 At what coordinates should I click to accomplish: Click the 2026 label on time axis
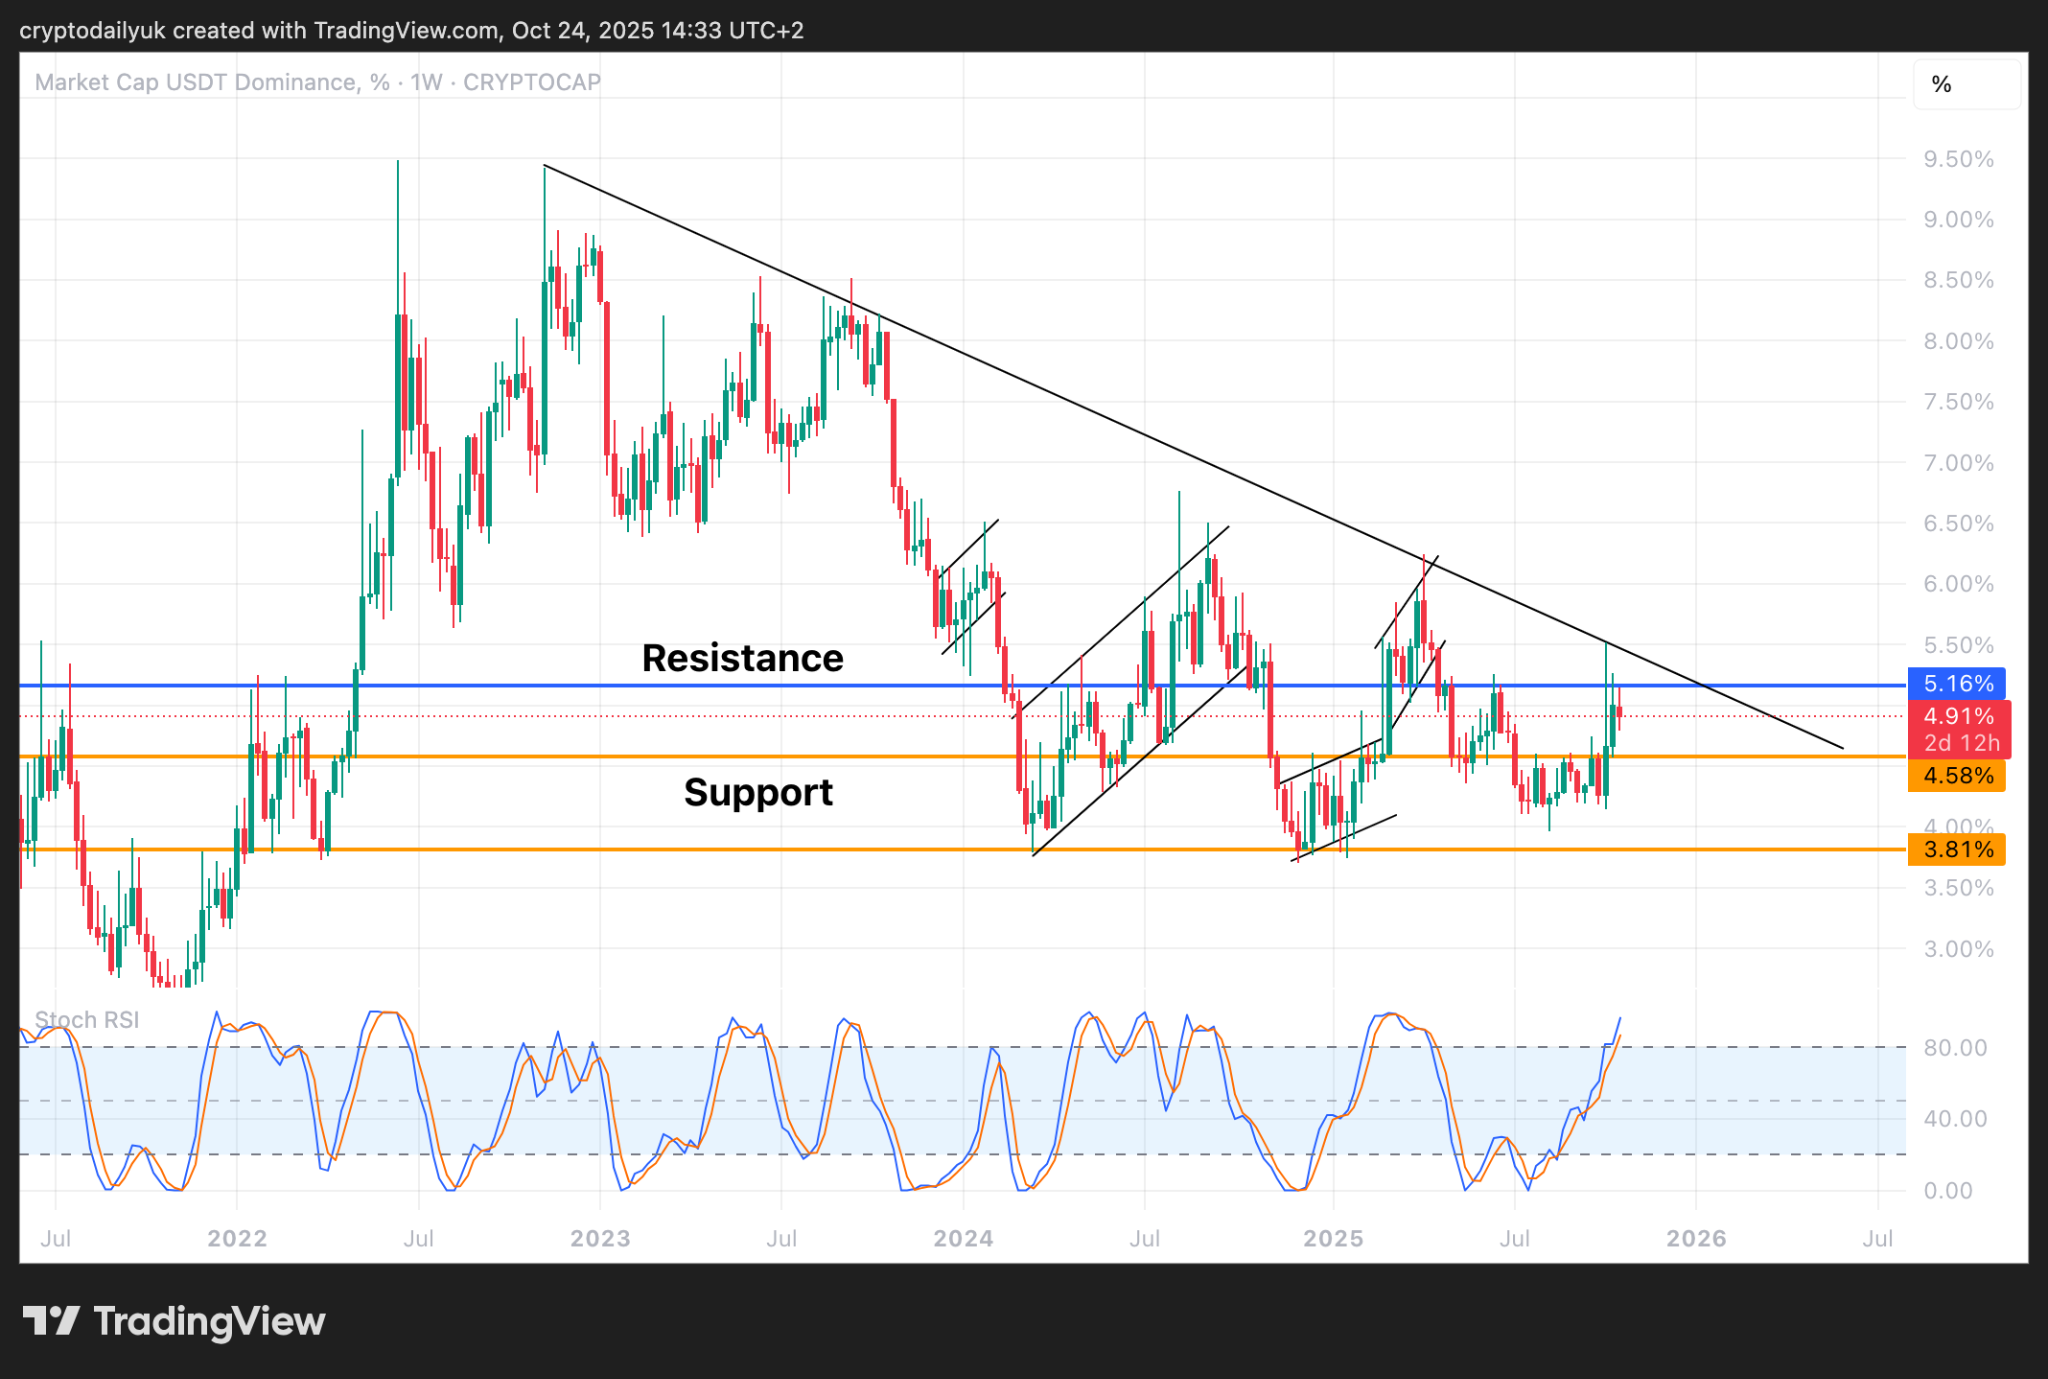1696,1239
